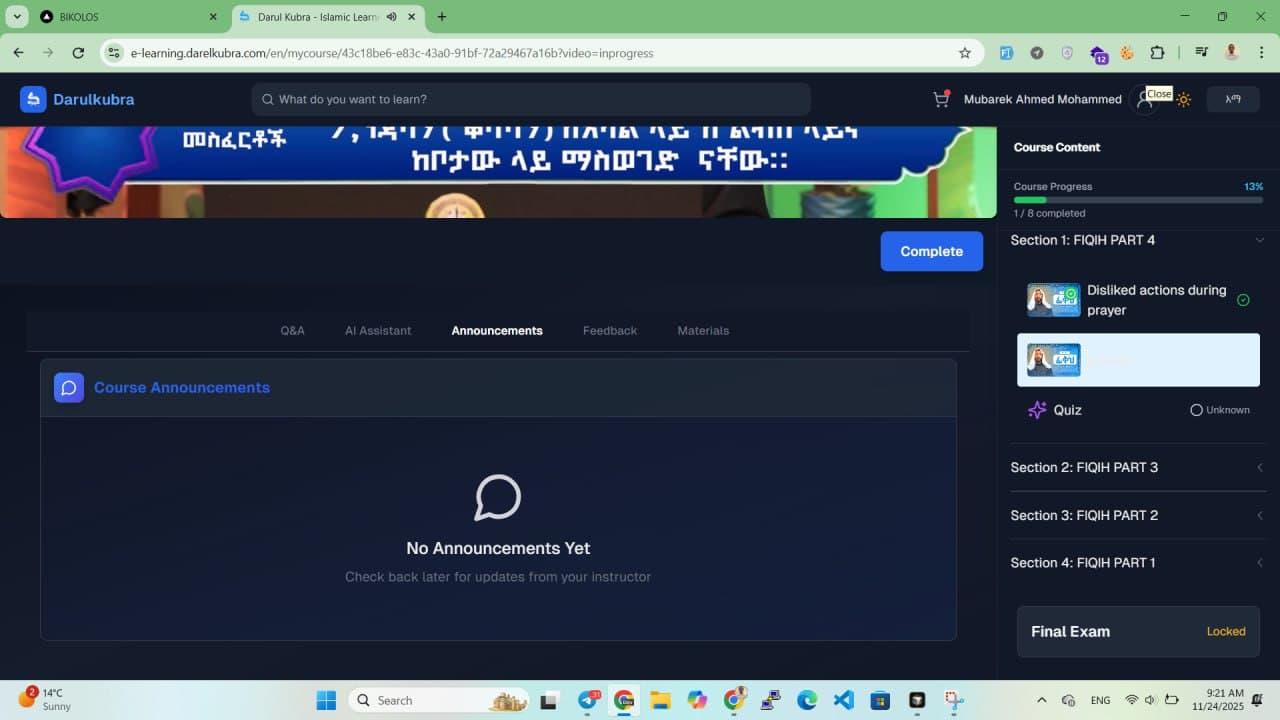1280x720 pixels.
Task: Click the sparkle Quiz icon
Action: coord(1037,410)
